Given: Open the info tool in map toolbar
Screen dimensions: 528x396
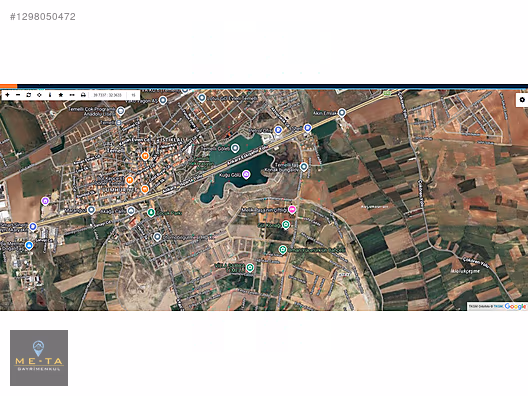Looking at the screenshot, I should click(x=50, y=95).
